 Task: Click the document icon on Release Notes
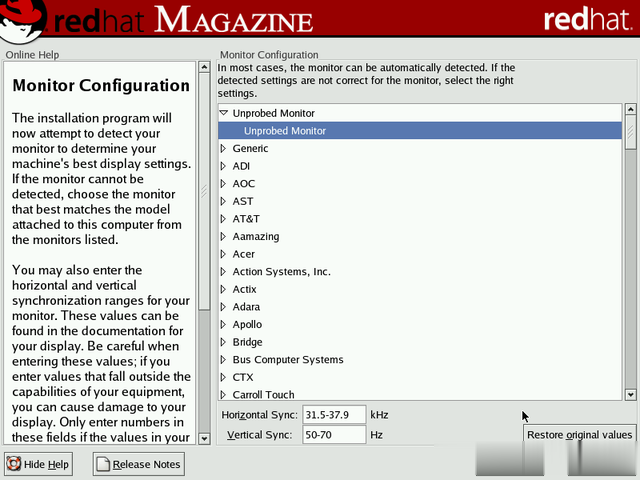[103, 464]
